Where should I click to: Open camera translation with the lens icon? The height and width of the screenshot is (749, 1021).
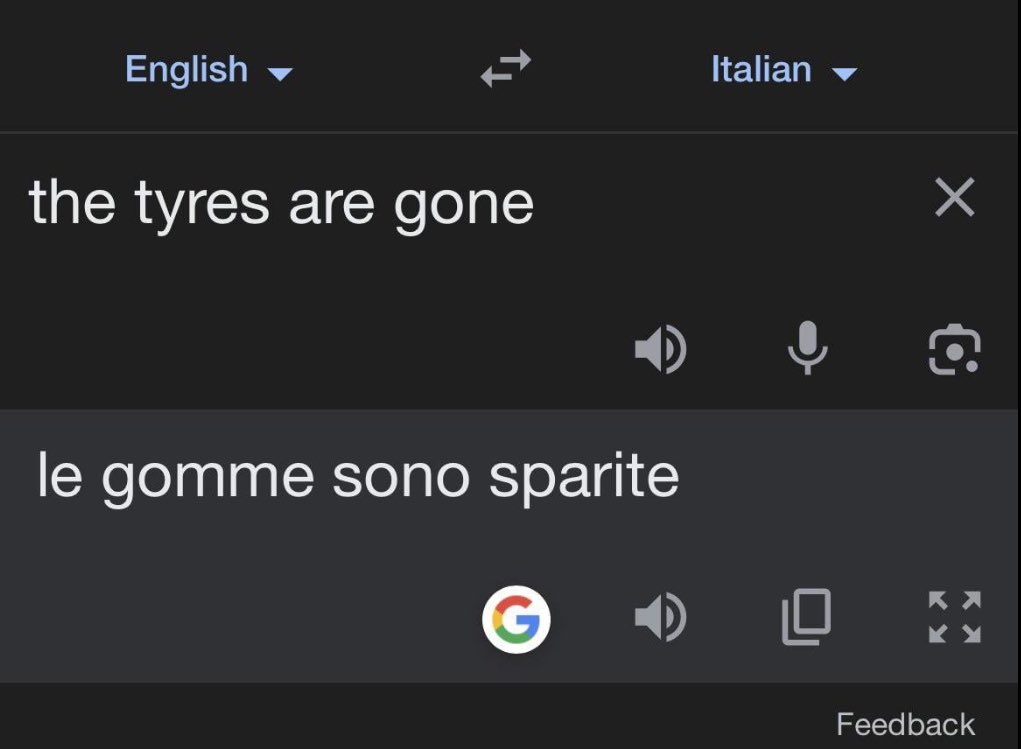point(955,350)
